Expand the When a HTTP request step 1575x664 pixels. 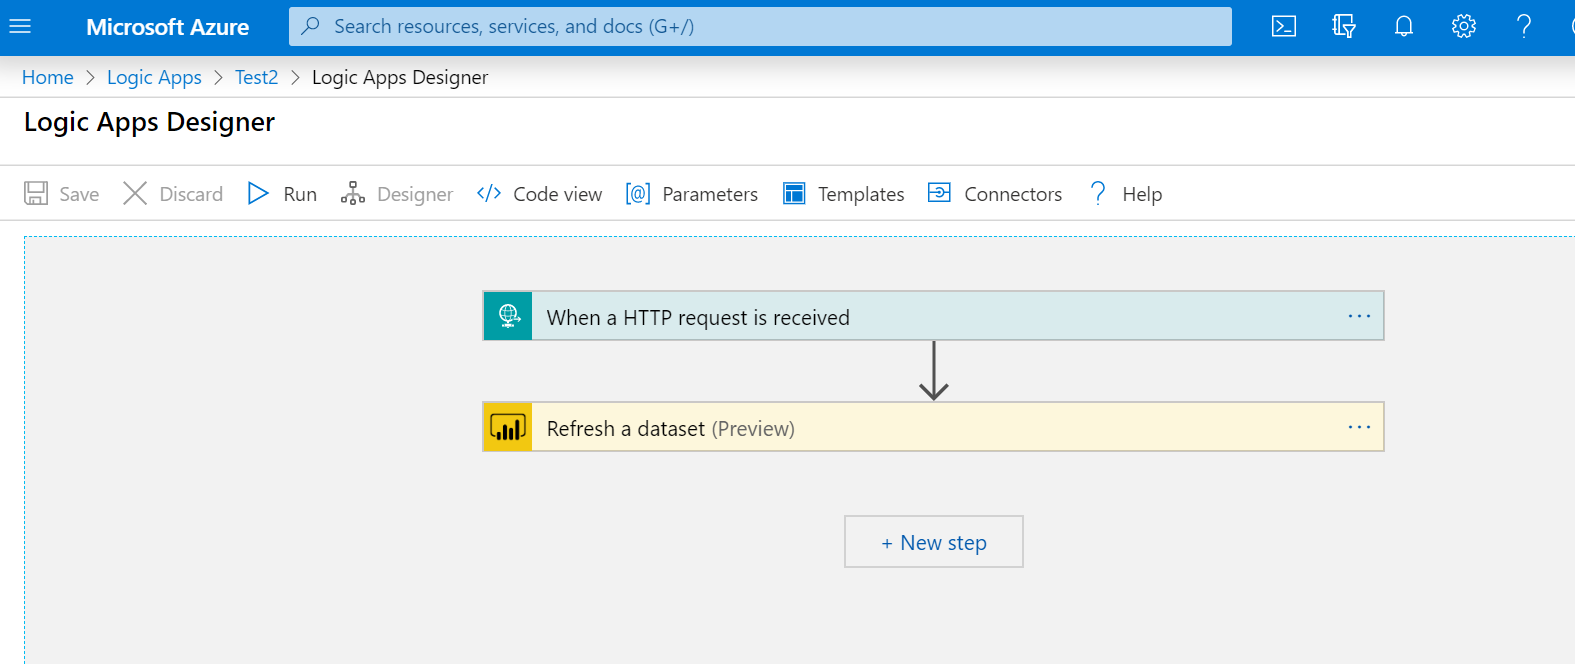click(900, 317)
